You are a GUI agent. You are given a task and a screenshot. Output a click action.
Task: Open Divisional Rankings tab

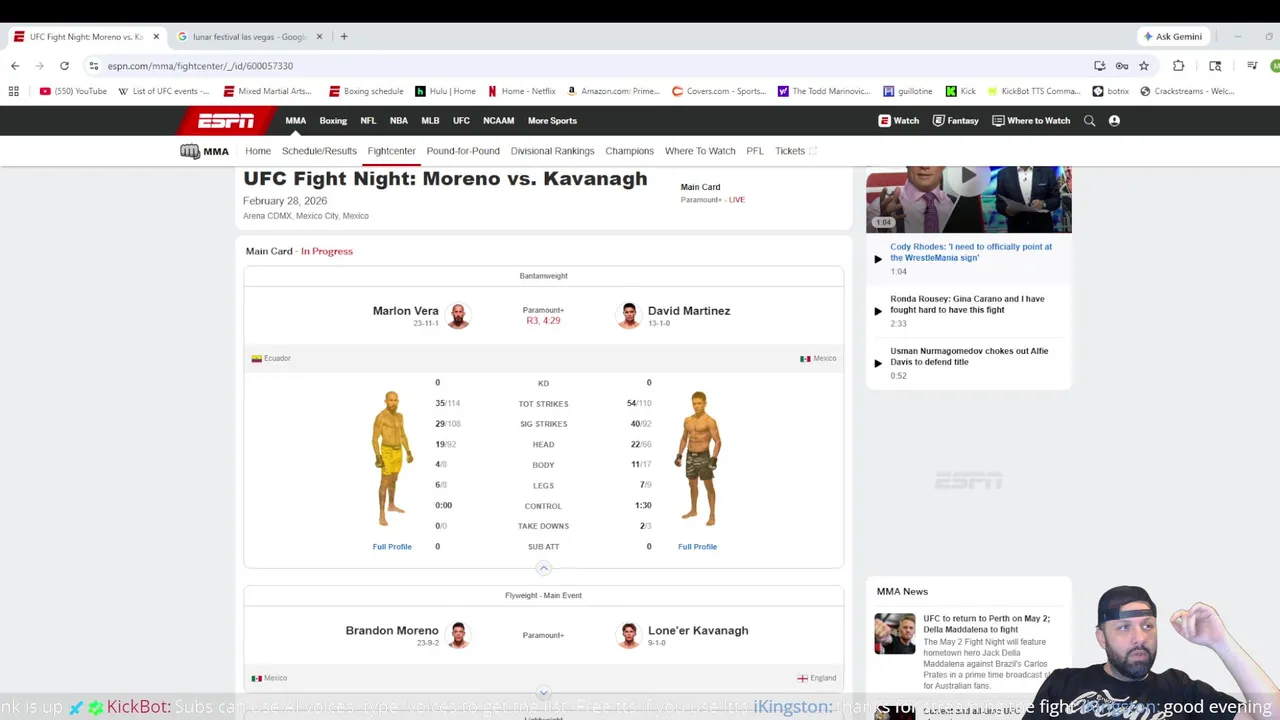click(552, 151)
